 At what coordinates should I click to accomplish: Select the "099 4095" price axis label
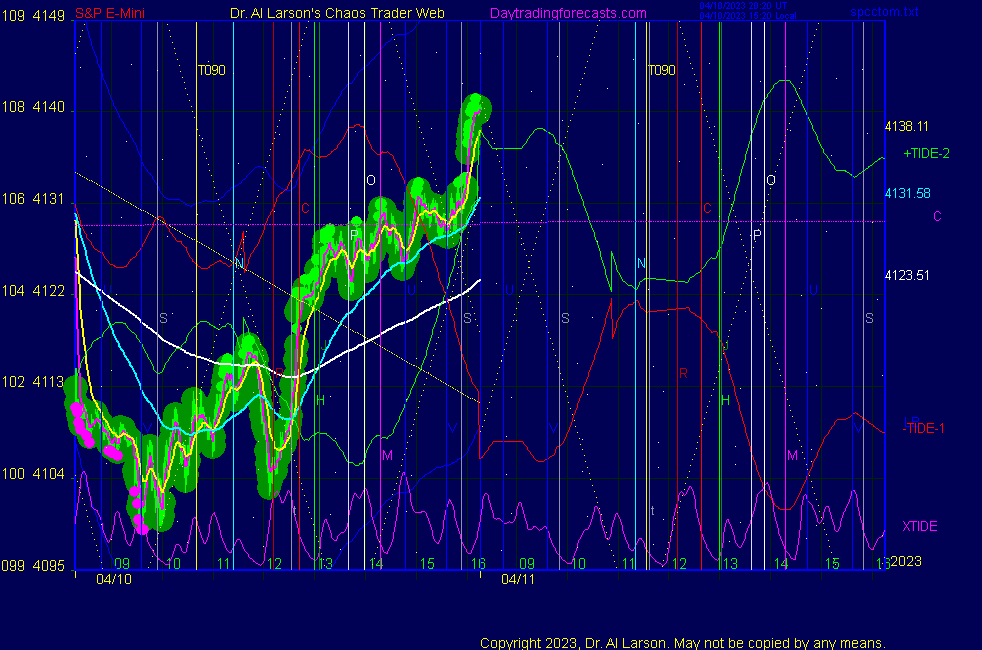click(33, 565)
